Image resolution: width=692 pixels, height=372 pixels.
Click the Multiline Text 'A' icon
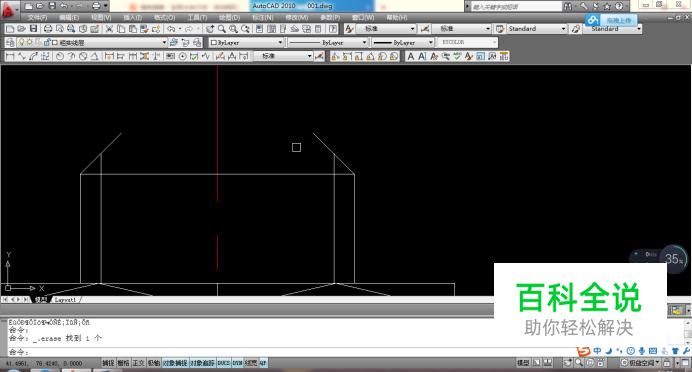coord(410,56)
